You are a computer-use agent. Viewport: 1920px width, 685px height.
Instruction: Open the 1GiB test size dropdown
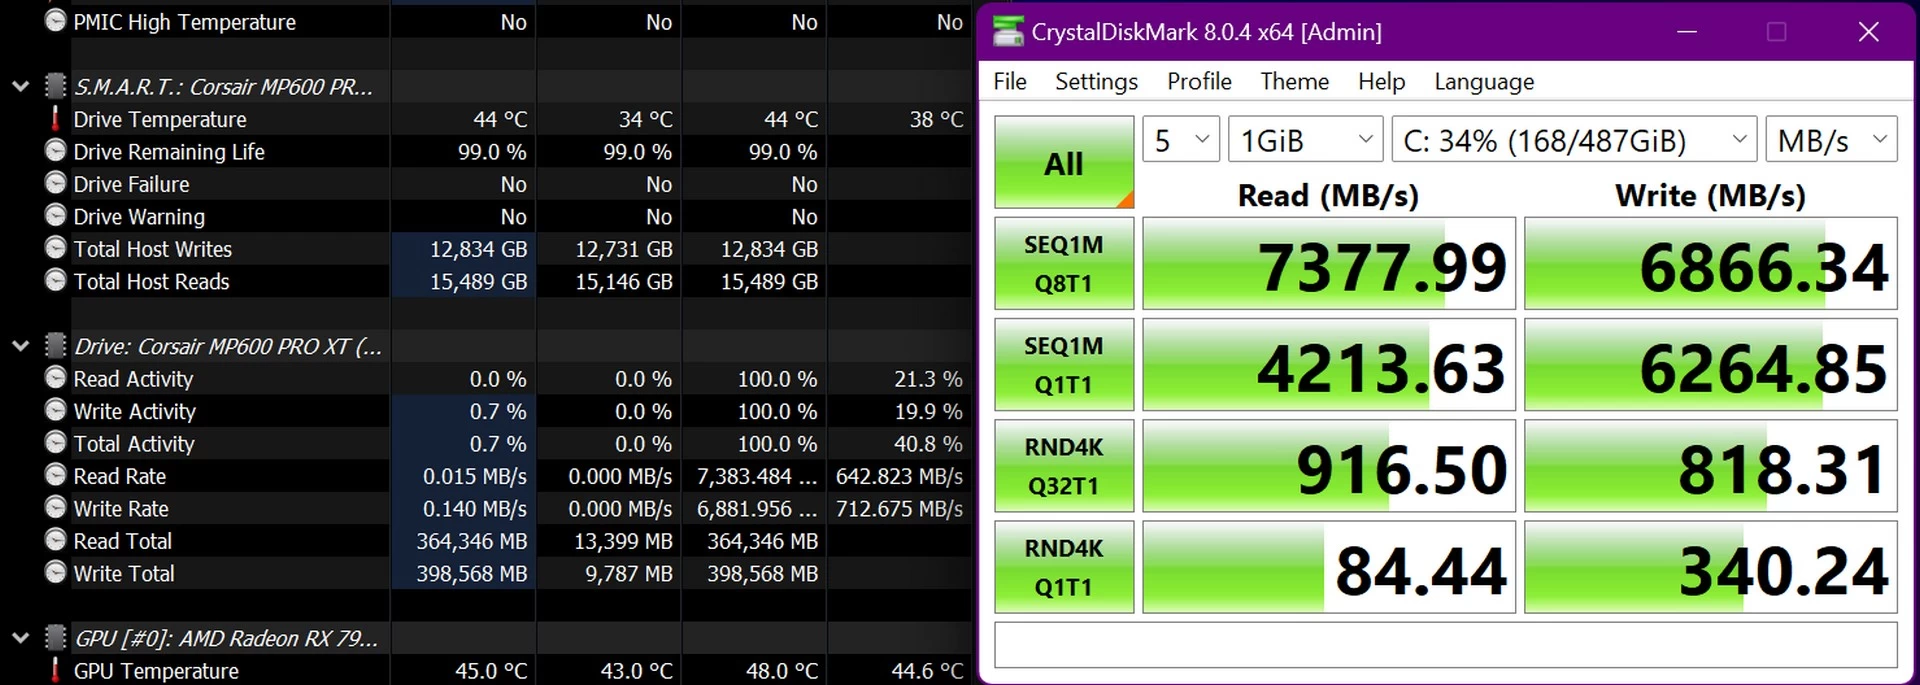coord(1306,140)
